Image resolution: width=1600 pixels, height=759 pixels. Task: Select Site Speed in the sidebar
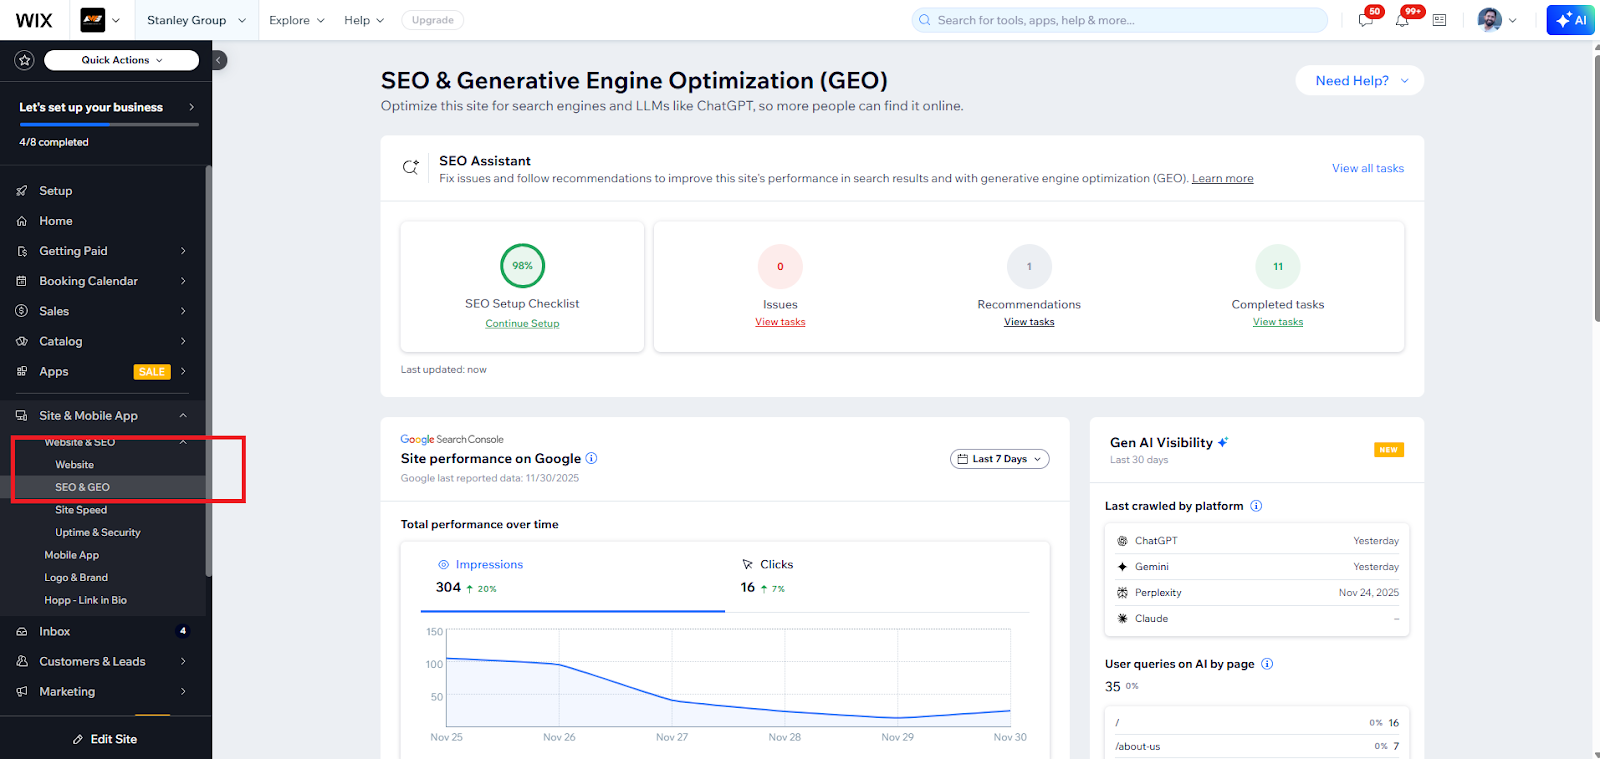tap(81, 510)
